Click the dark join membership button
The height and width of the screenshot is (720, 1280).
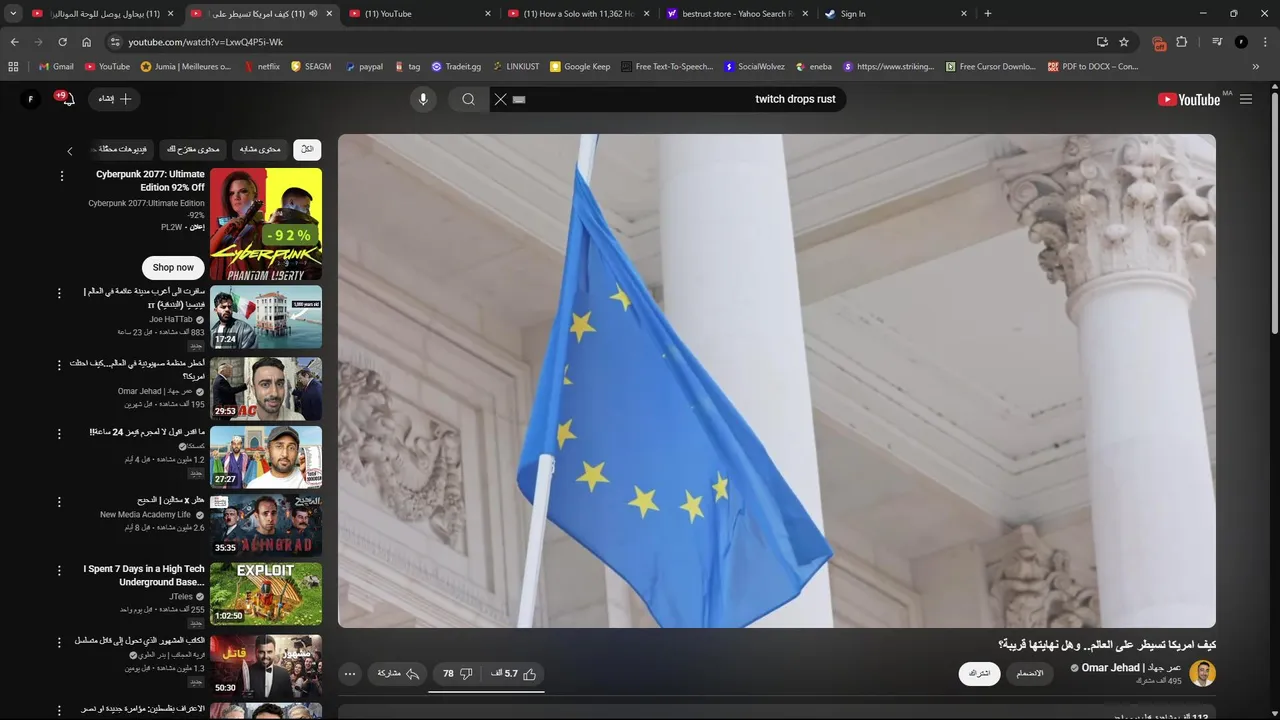pyautogui.click(x=1030, y=673)
